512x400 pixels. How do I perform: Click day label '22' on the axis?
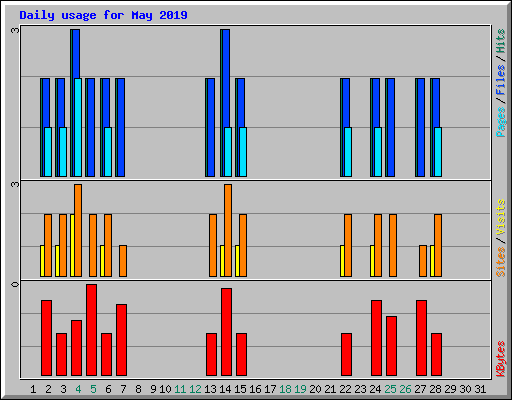click(x=345, y=389)
